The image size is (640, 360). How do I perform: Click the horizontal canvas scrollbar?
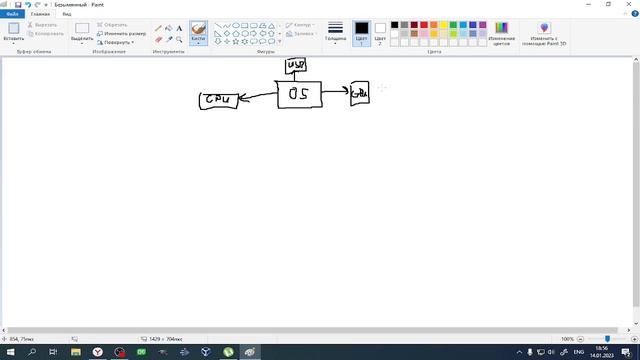[x=312, y=330]
